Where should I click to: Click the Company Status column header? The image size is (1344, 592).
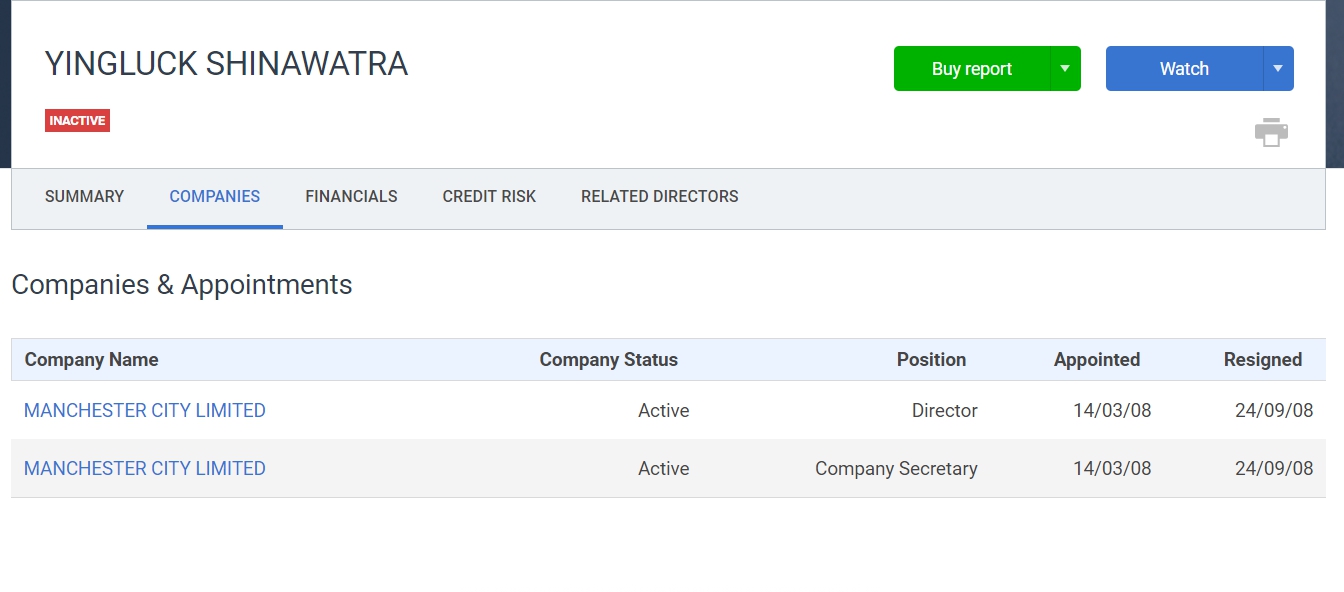coord(608,360)
